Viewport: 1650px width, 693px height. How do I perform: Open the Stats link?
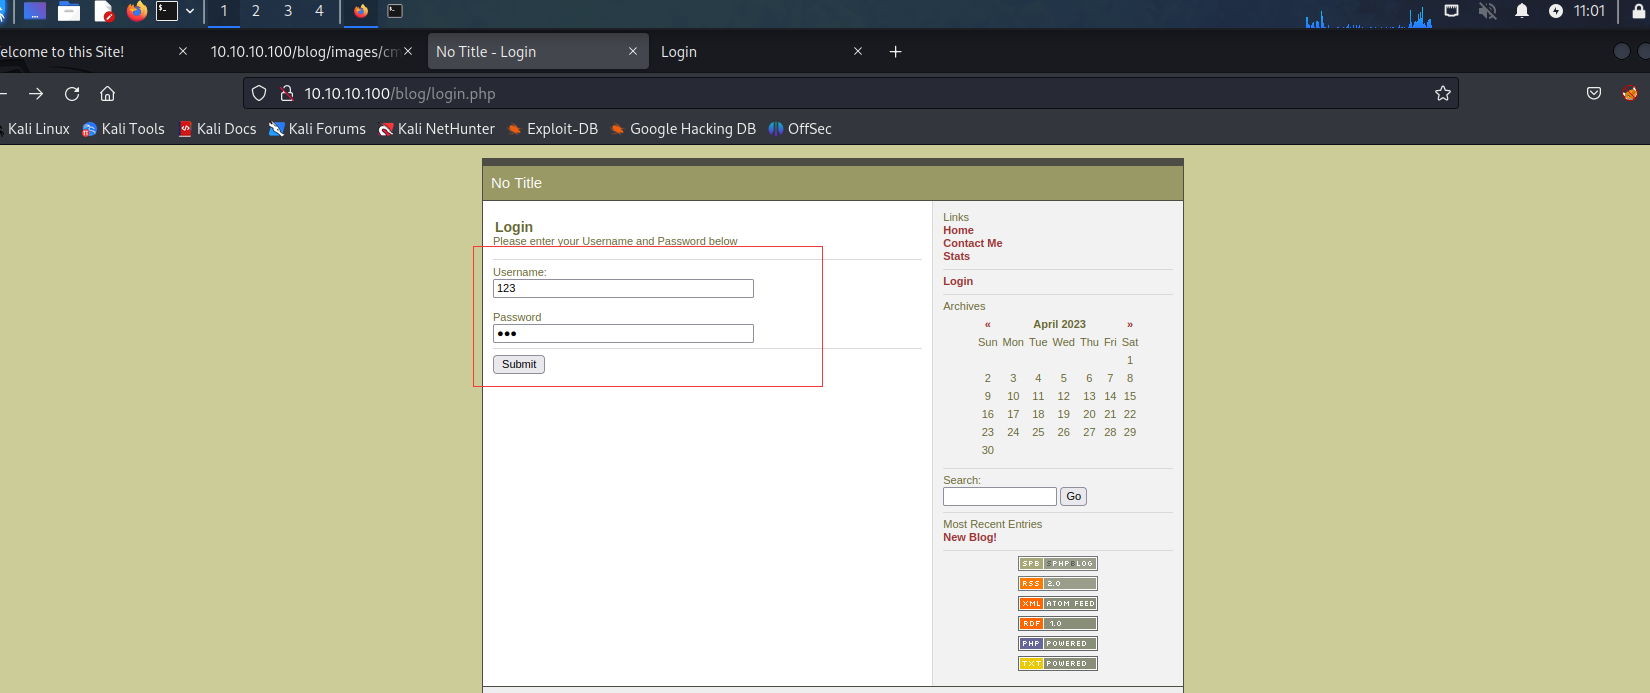click(956, 256)
